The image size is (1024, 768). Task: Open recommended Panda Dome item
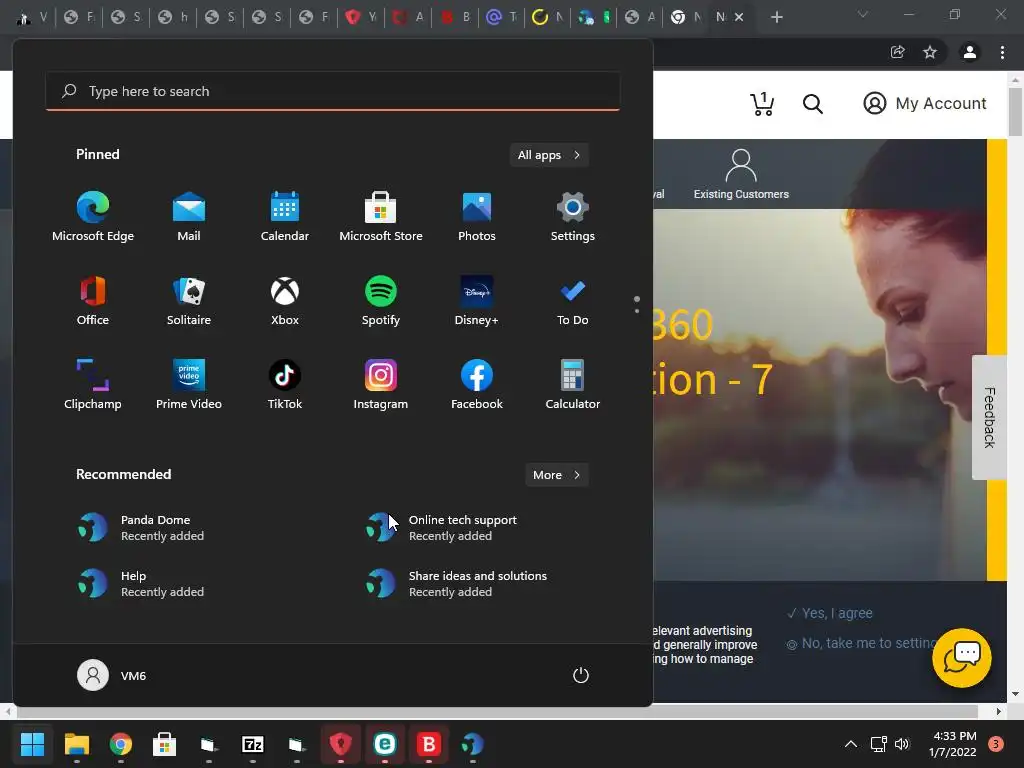pos(141,528)
